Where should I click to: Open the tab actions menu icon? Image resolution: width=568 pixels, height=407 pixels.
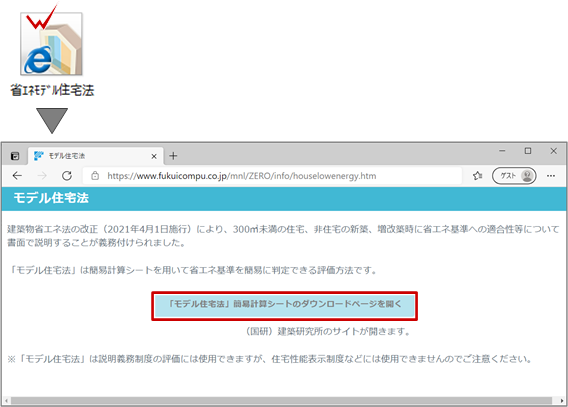coord(15,156)
